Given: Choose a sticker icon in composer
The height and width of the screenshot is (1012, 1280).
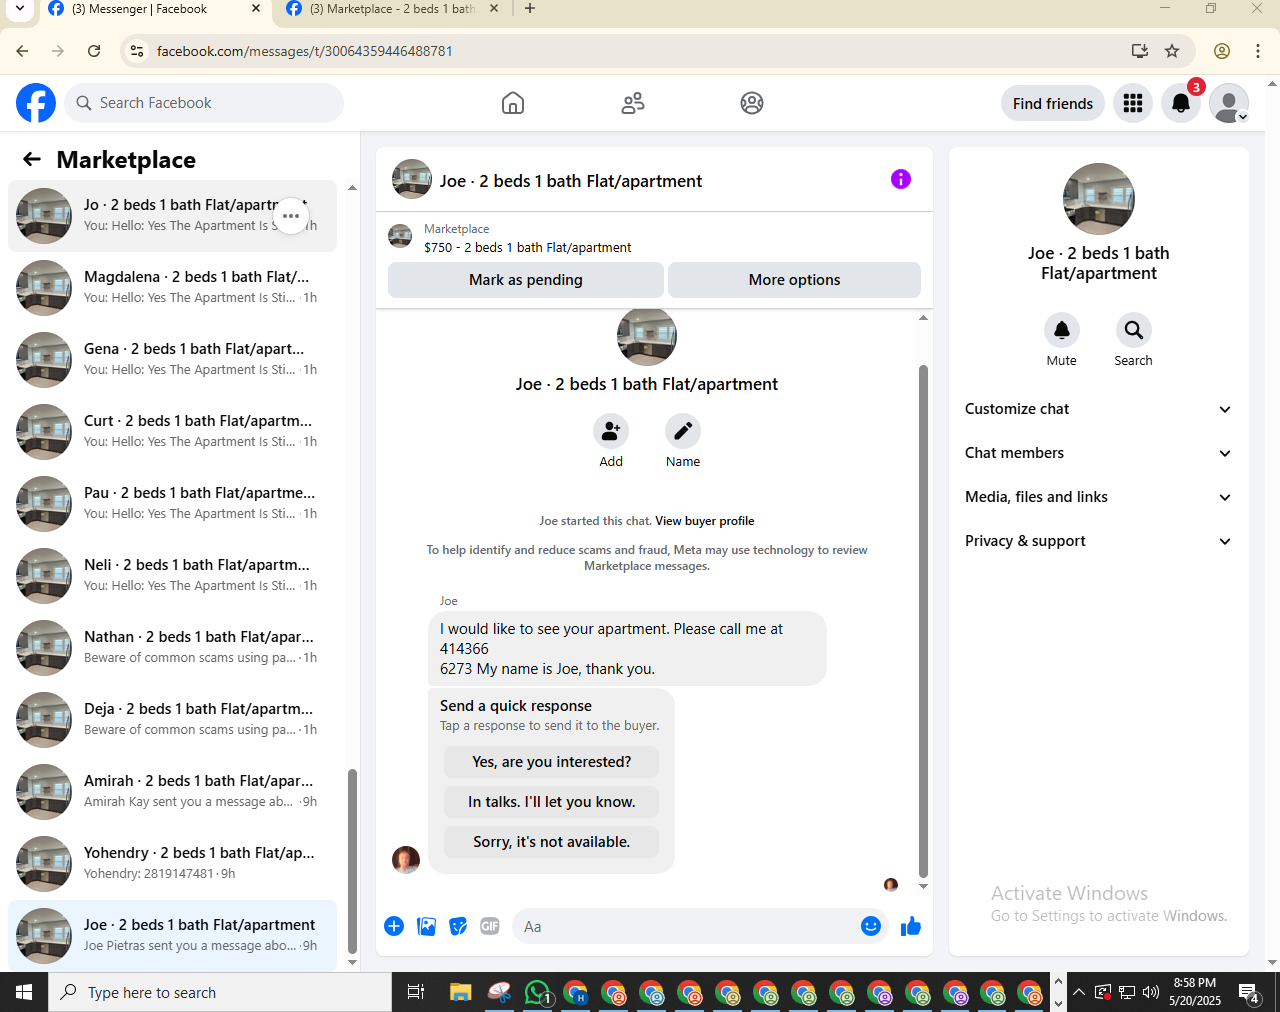Looking at the screenshot, I should 458,926.
